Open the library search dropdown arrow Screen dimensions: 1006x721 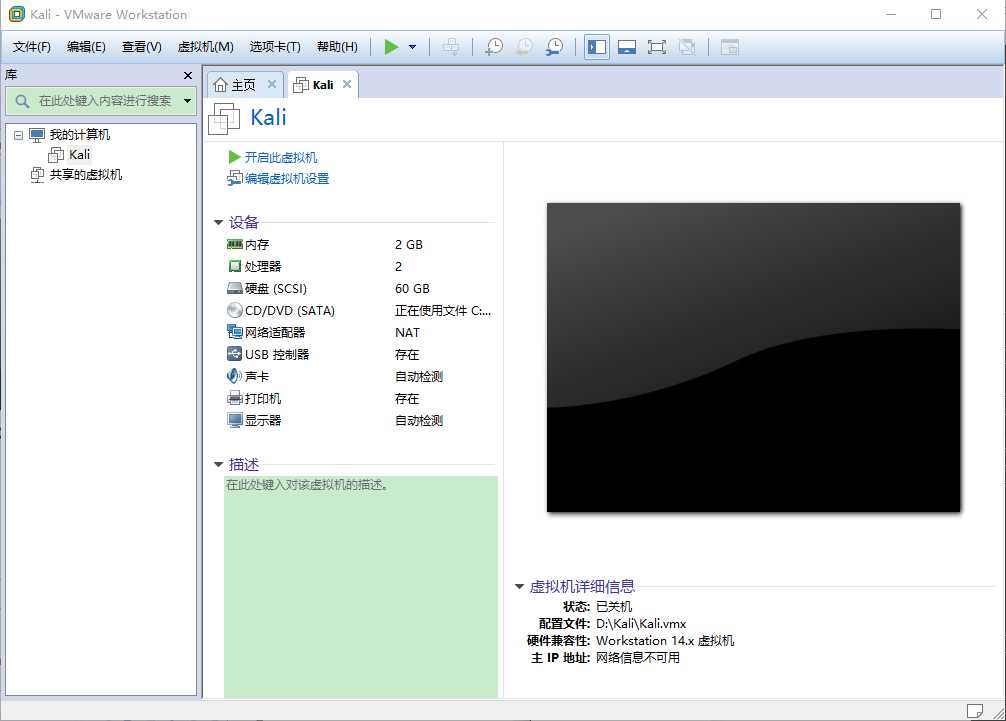[187, 101]
